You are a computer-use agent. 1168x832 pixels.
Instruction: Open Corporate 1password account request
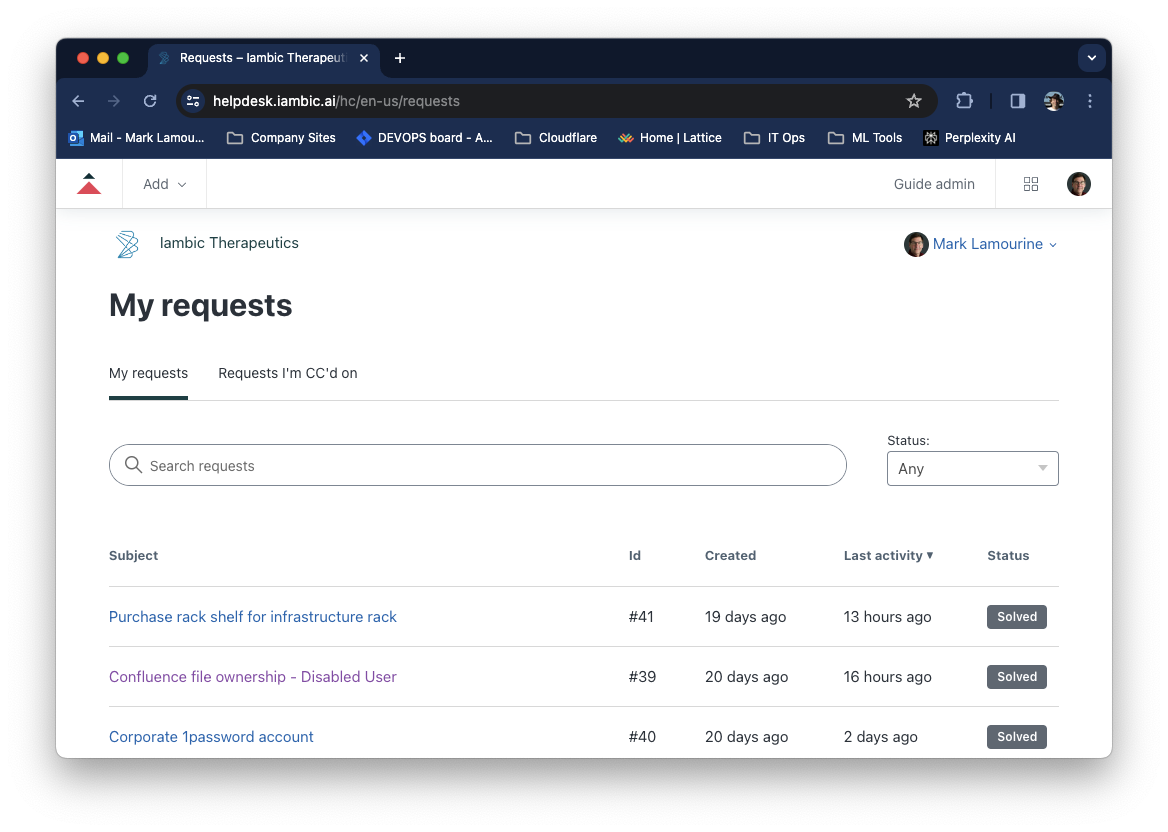[211, 737]
